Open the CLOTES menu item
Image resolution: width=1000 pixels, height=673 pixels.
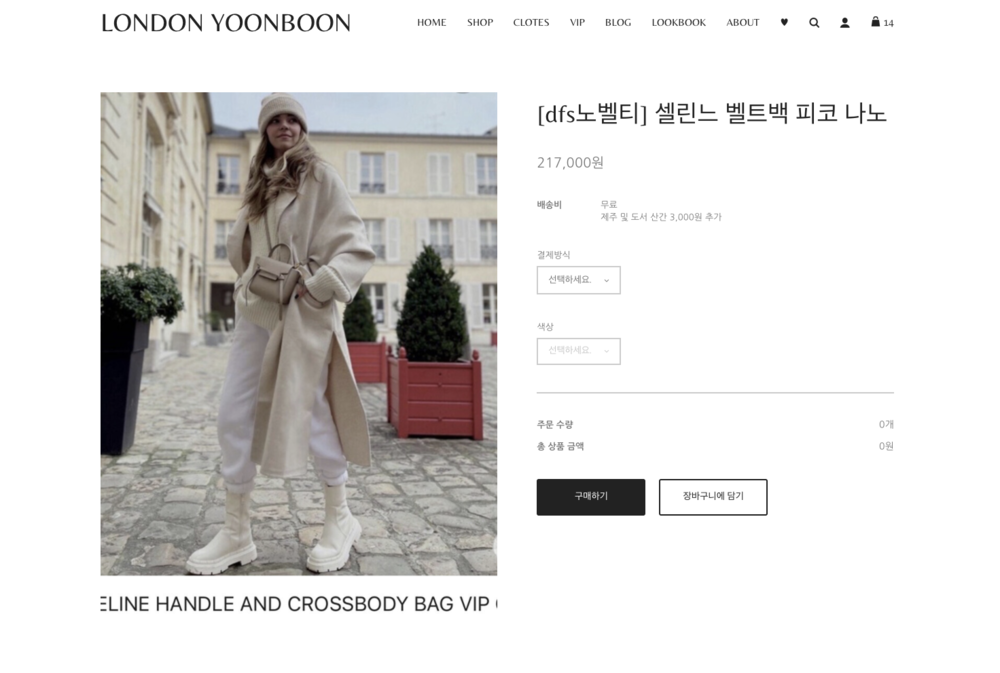(x=531, y=22)
